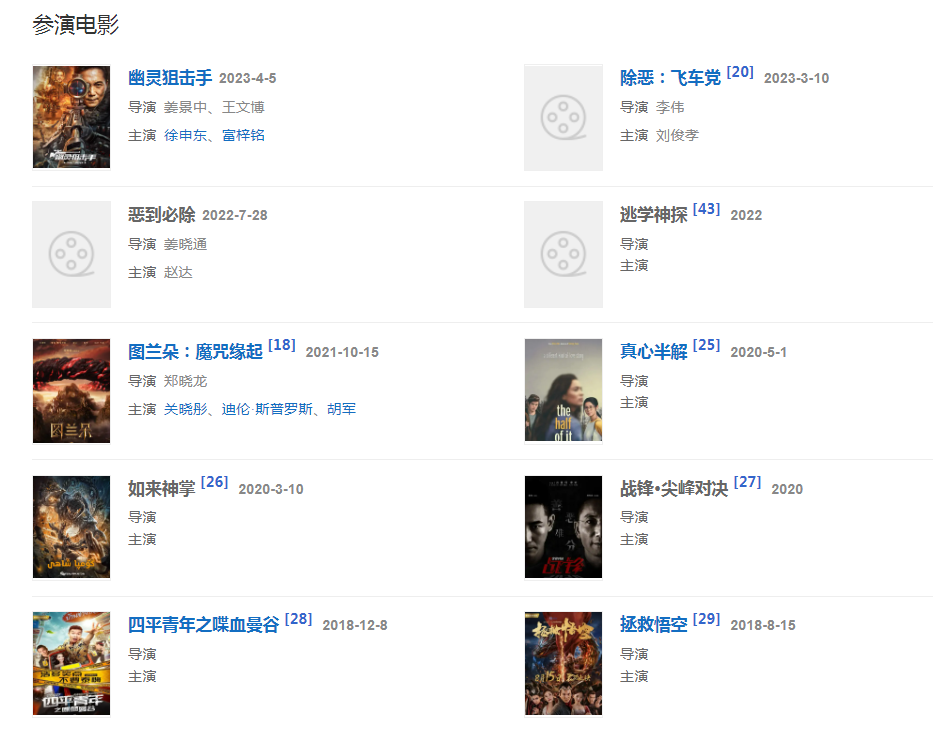Viewport: 933px width, 729px height.
Task: Open the 战锋•尖峰对决 poster thumbnail
Action: coord(563,527)
